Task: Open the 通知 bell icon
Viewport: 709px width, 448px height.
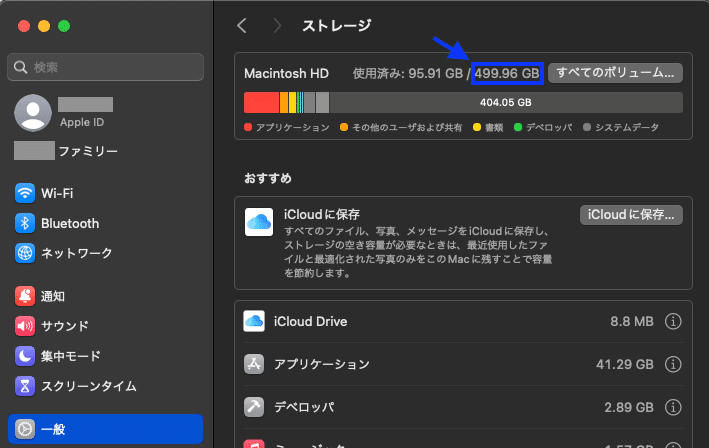Action: 25,296
